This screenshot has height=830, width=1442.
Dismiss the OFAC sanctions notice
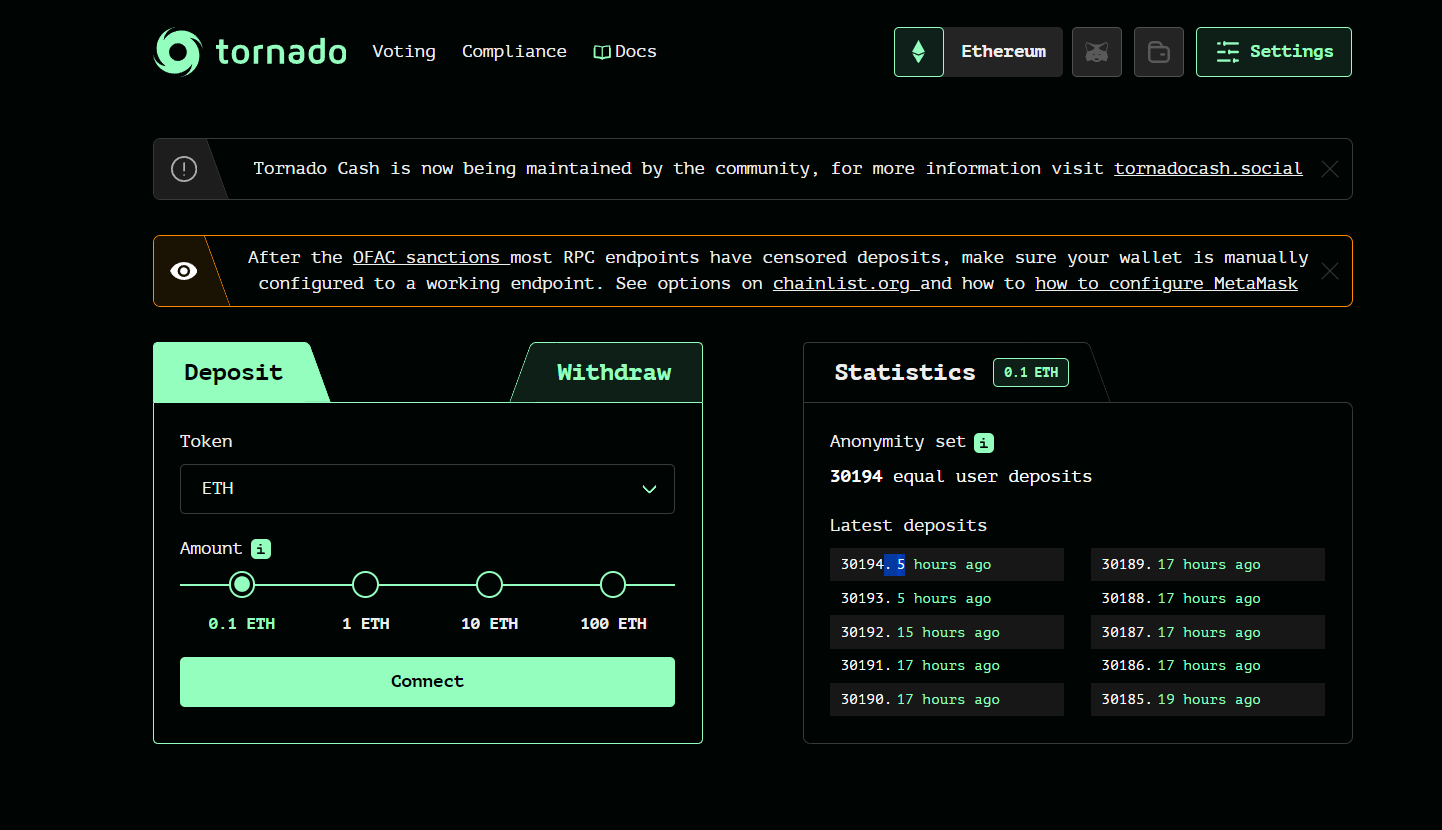(1330, 271)
